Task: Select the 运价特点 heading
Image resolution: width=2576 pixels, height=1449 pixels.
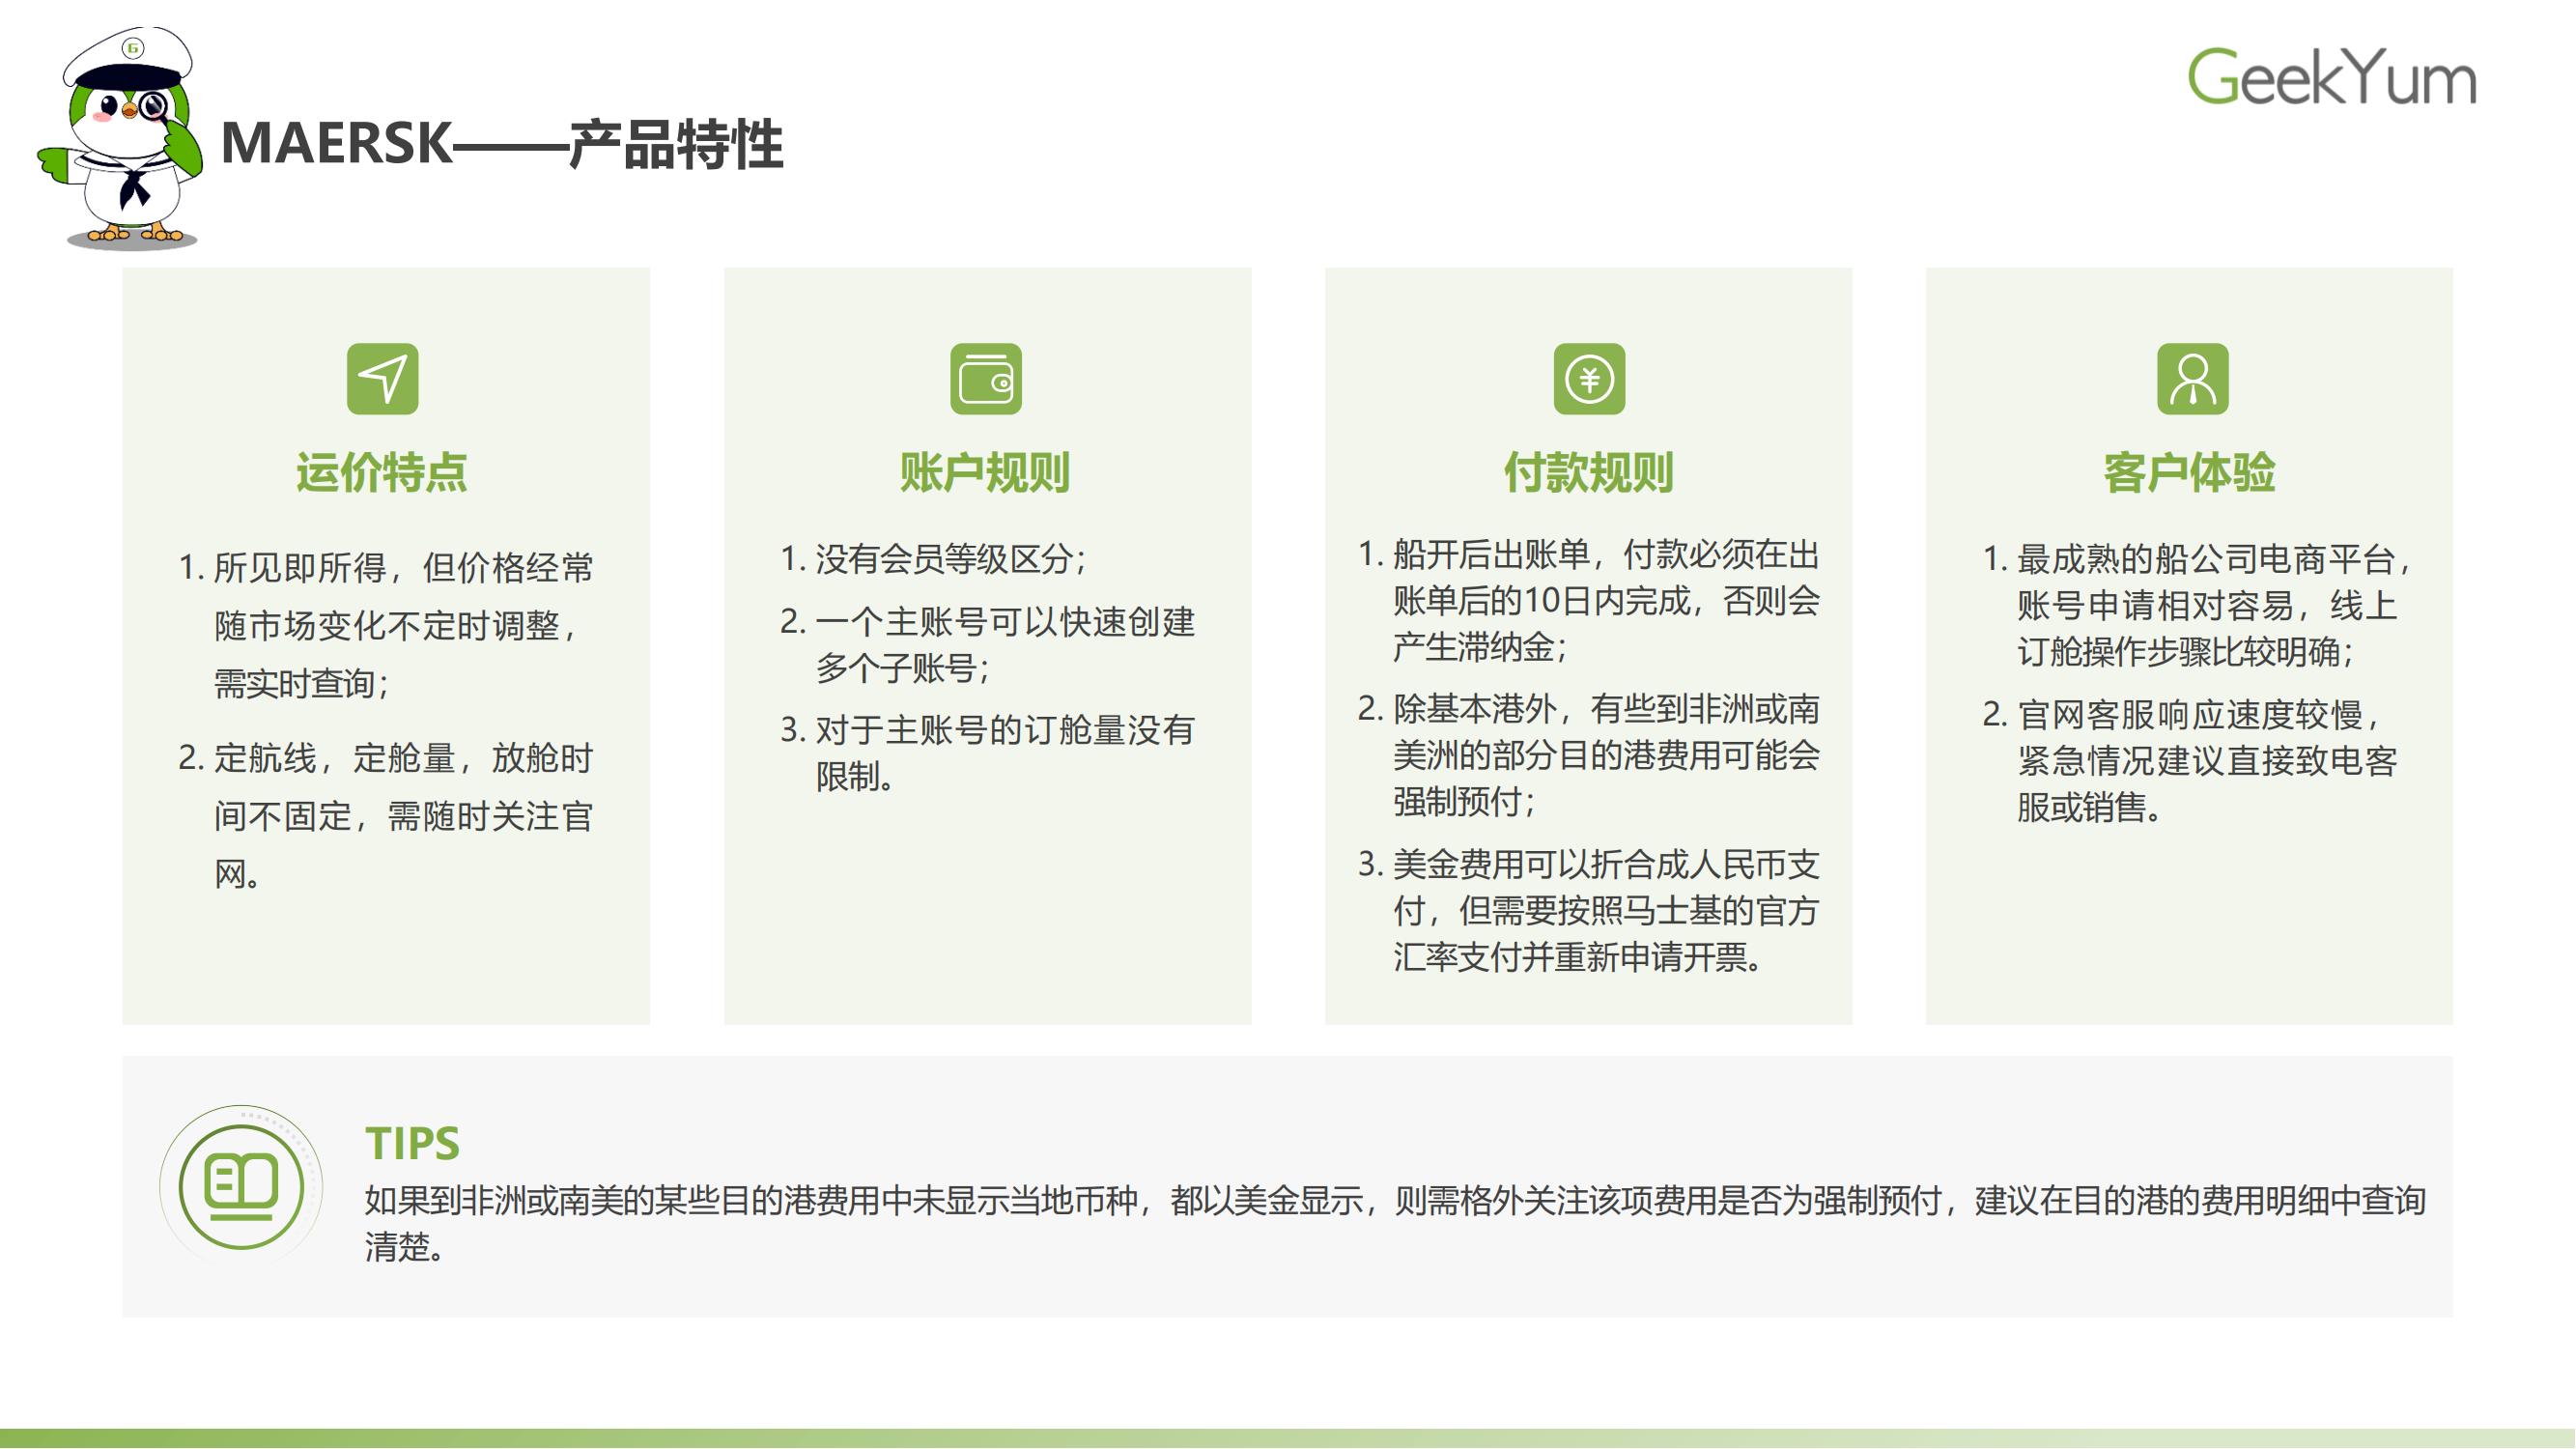Action: tap(382, 472)
